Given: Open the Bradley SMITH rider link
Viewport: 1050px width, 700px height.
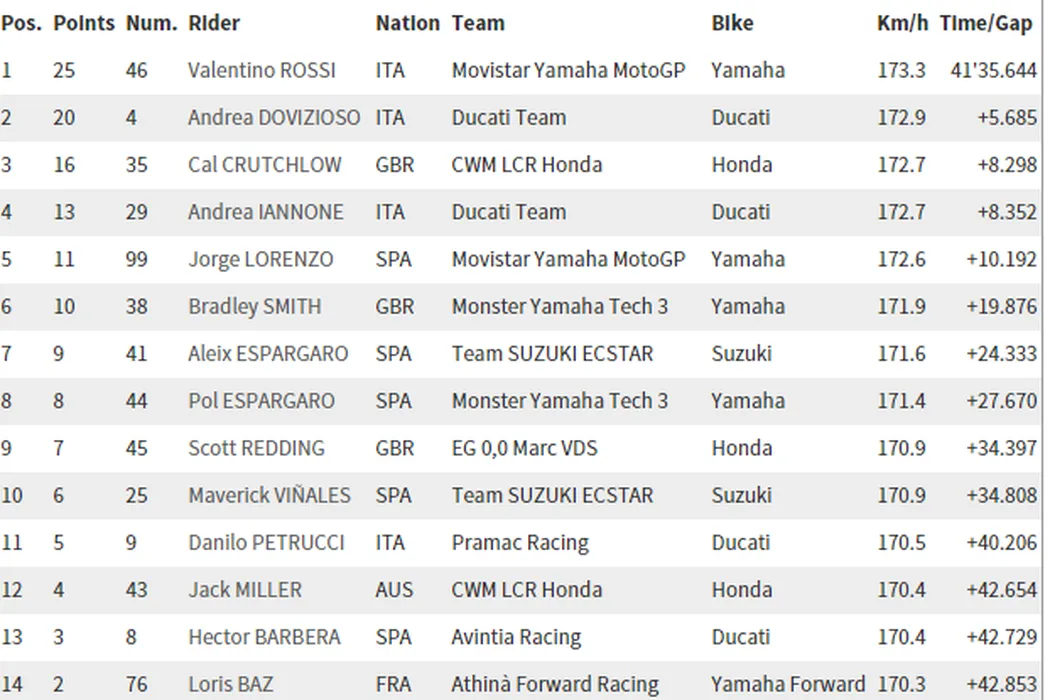Looking at the screenshot, I should coord(254,306).
